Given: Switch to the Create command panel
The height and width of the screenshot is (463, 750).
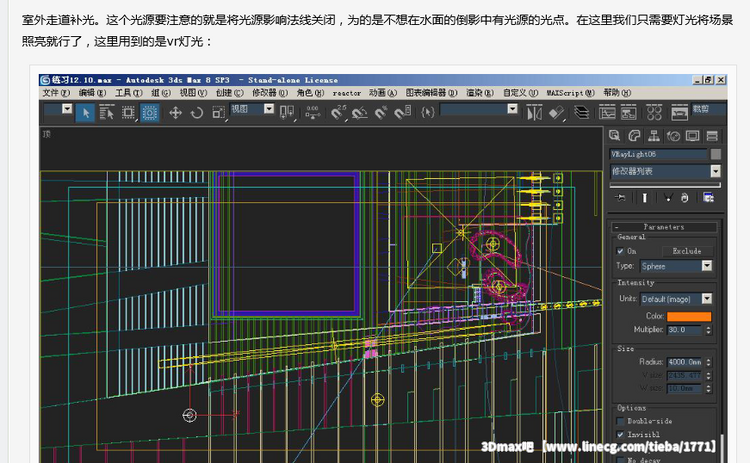Looking at the screenshot, I should 615,136.
